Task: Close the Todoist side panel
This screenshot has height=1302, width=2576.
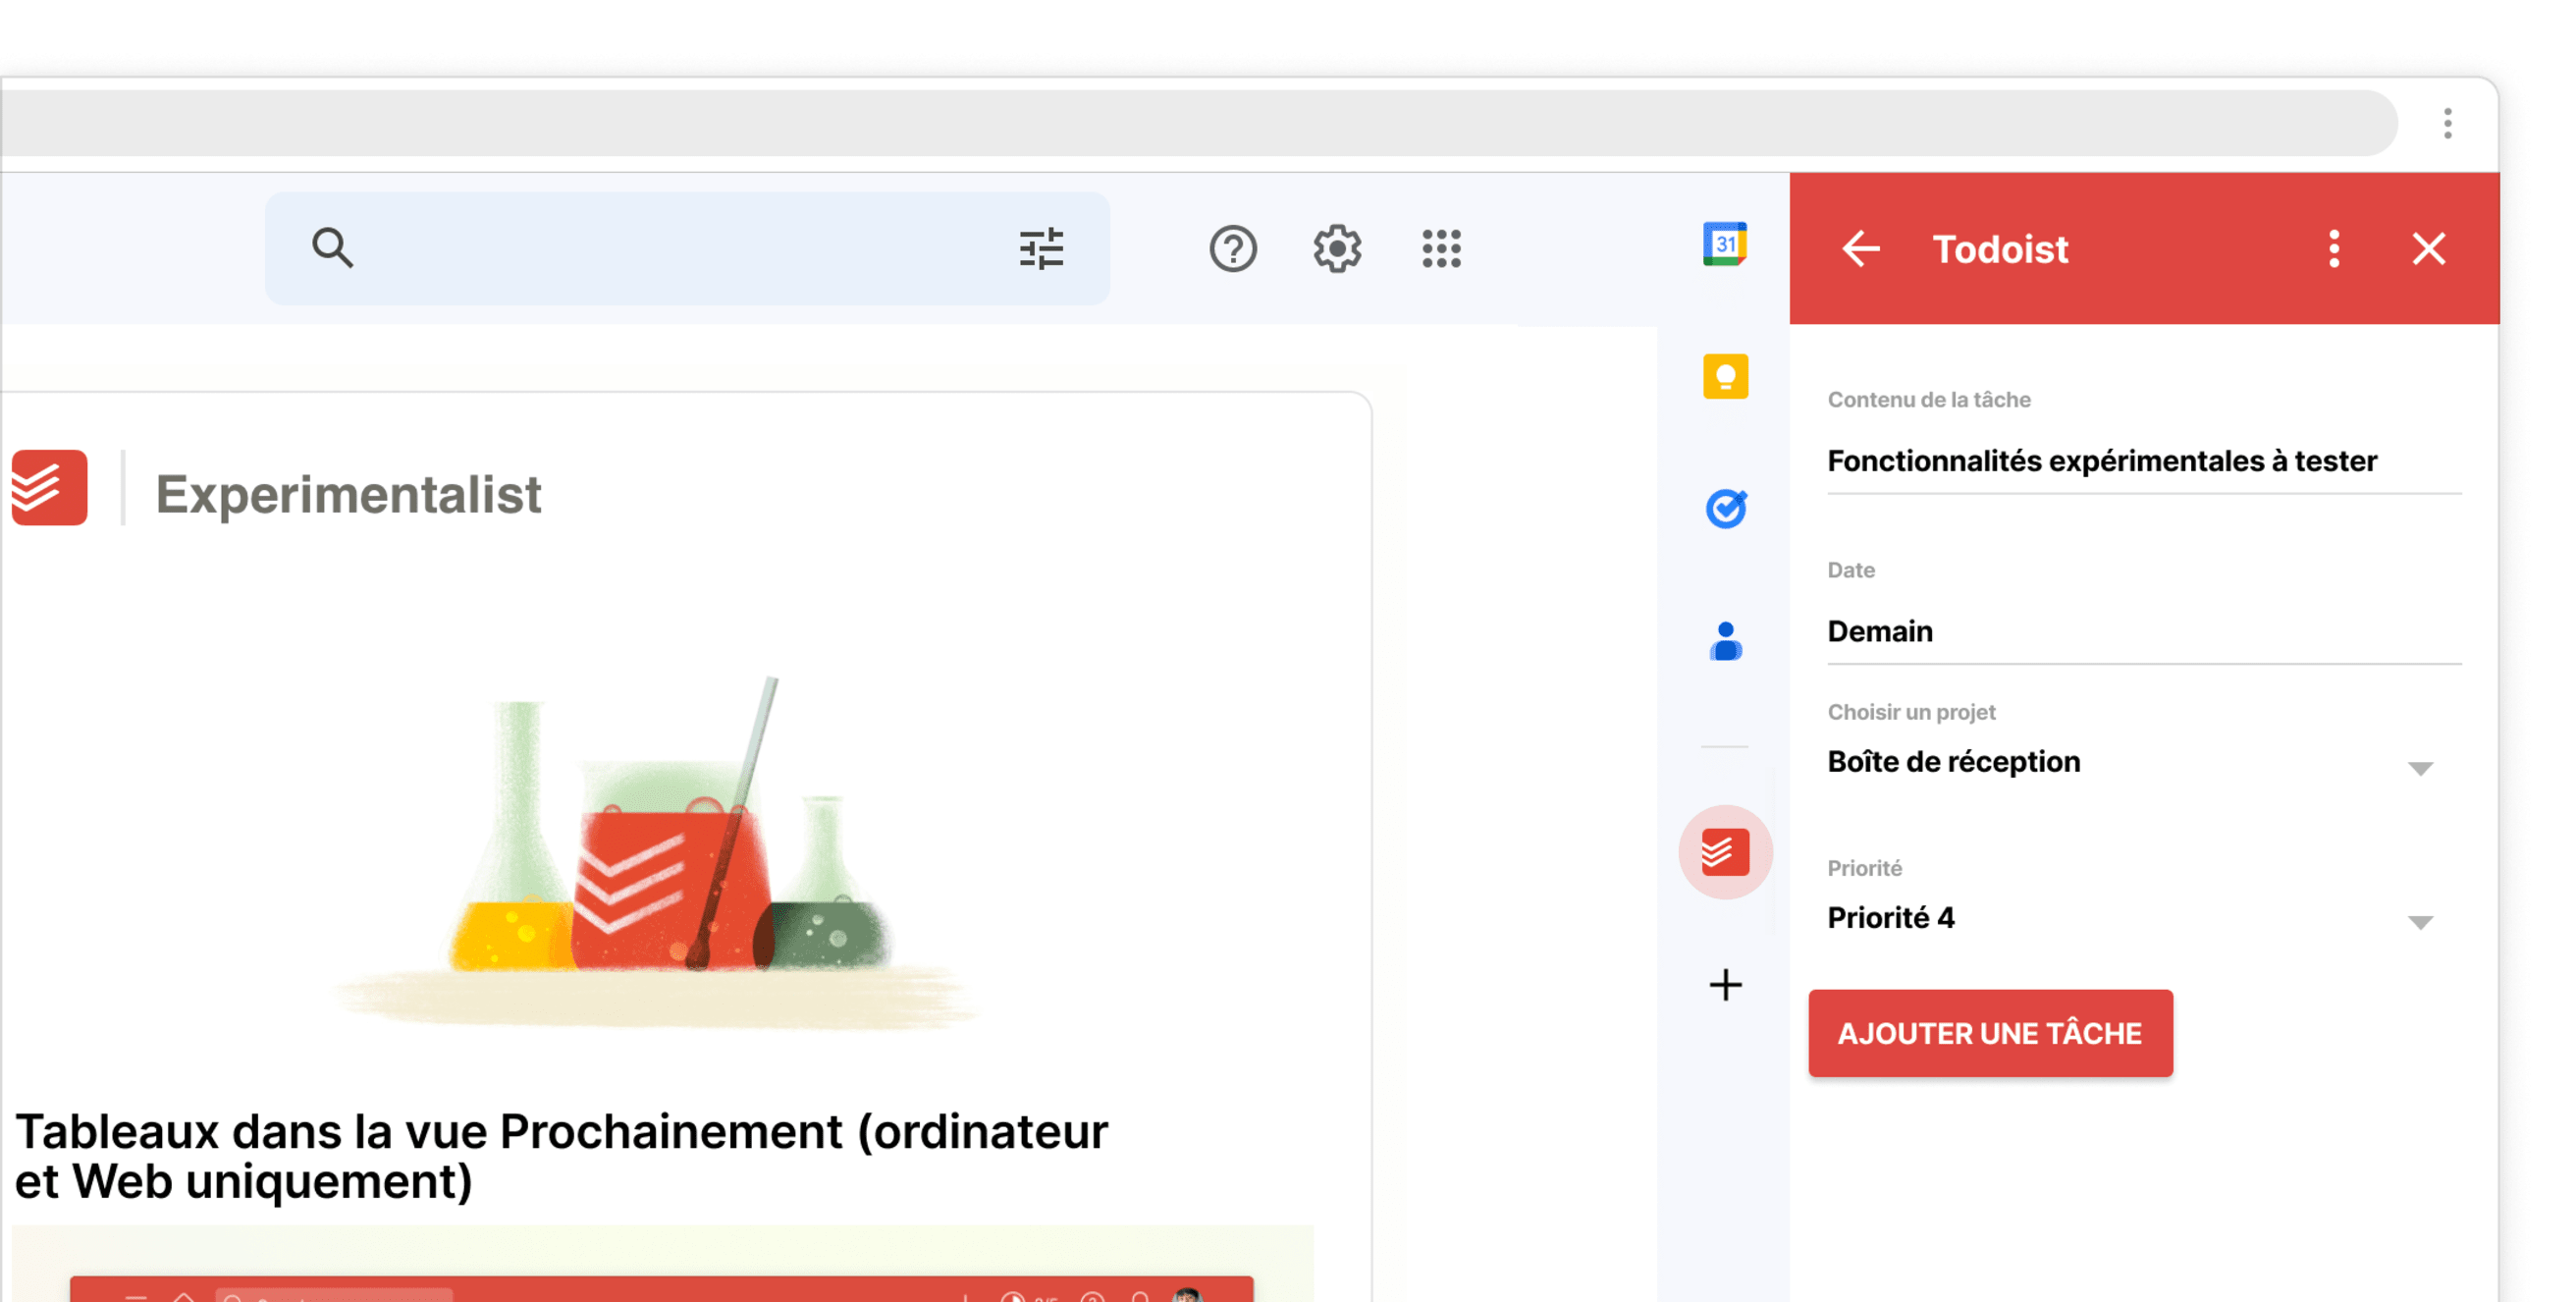Action: click(2428, 249)
